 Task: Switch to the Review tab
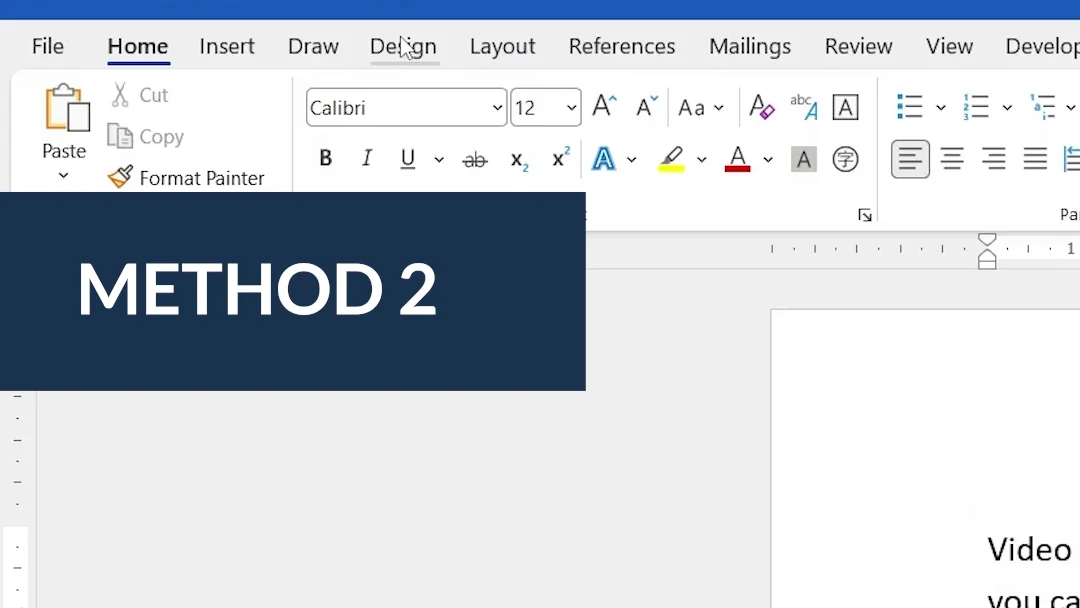(x=858, y=46)
